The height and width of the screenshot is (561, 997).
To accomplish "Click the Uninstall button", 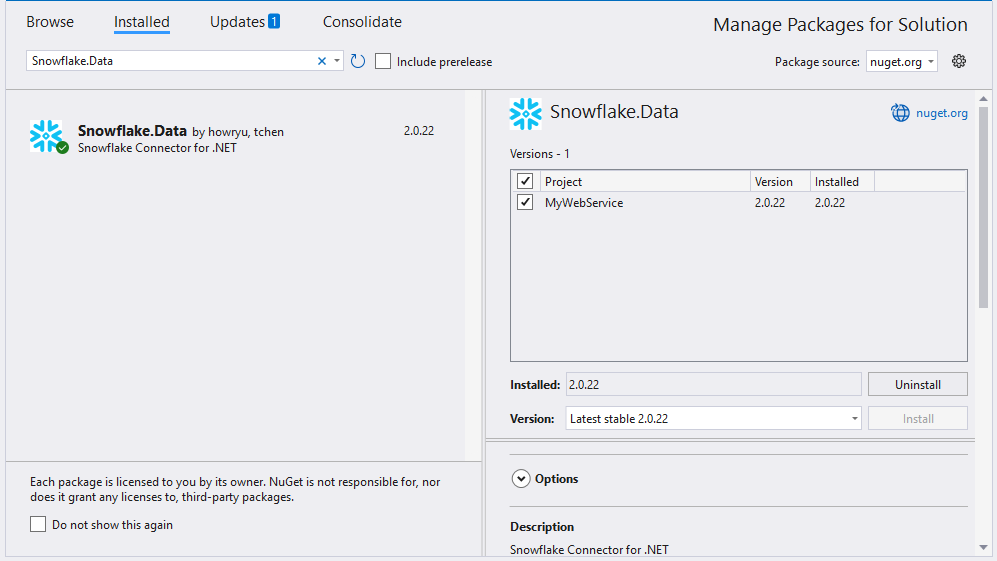I will (917, 385).
